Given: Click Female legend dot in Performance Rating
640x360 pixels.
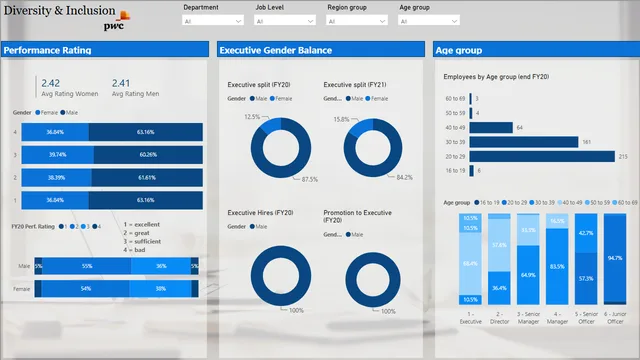Looking at the screenshot, I should 38,113.
